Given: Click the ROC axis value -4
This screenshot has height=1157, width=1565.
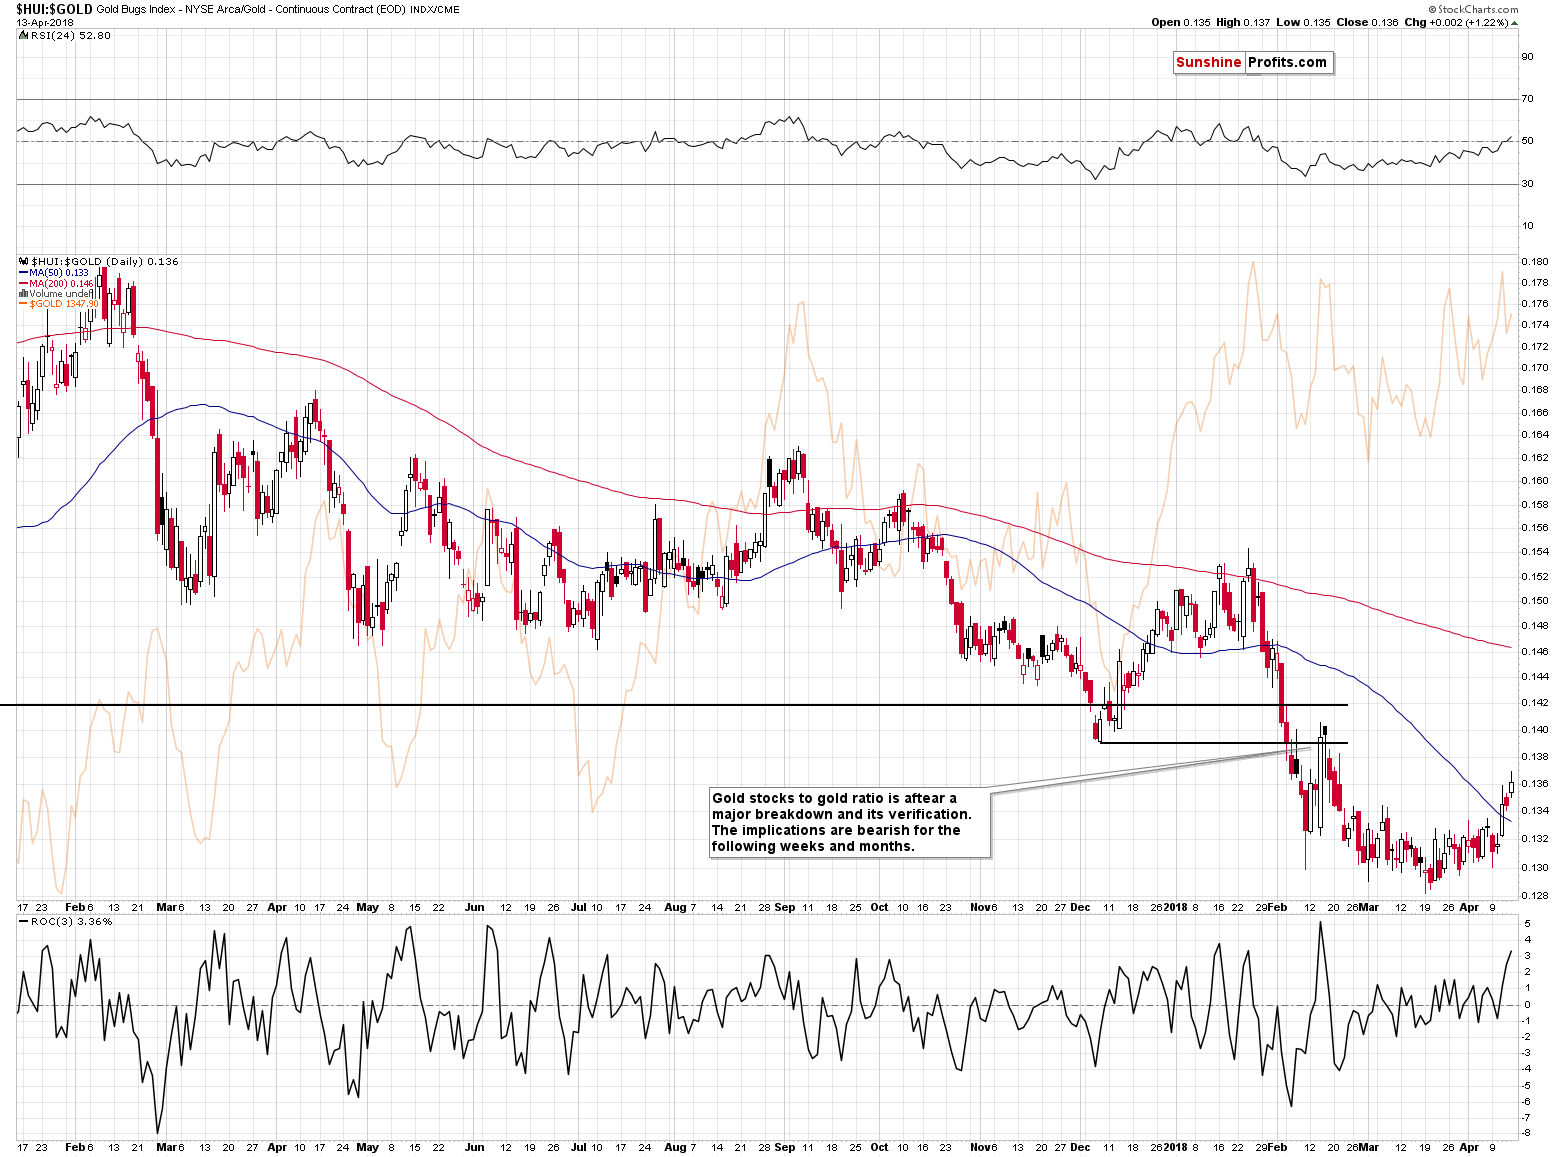Looking at the screenshot, I should coord(1527,1069).
